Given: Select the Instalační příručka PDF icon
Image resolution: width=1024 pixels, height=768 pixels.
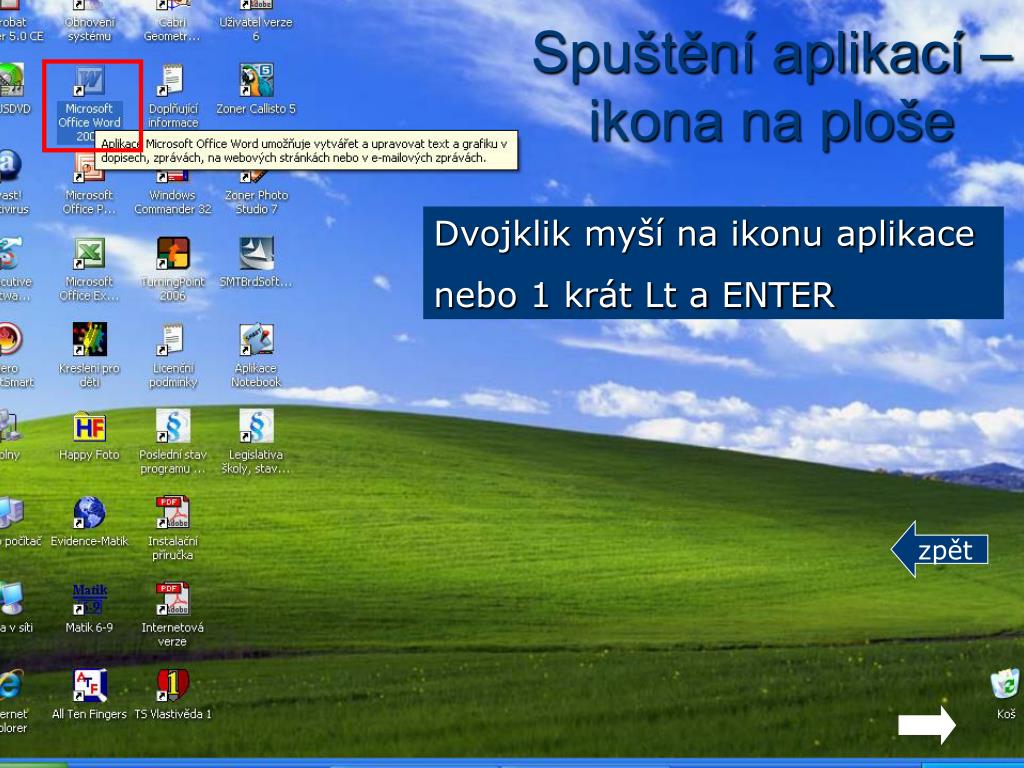Looking at the screenshot, I should click(x=172, y=513).
